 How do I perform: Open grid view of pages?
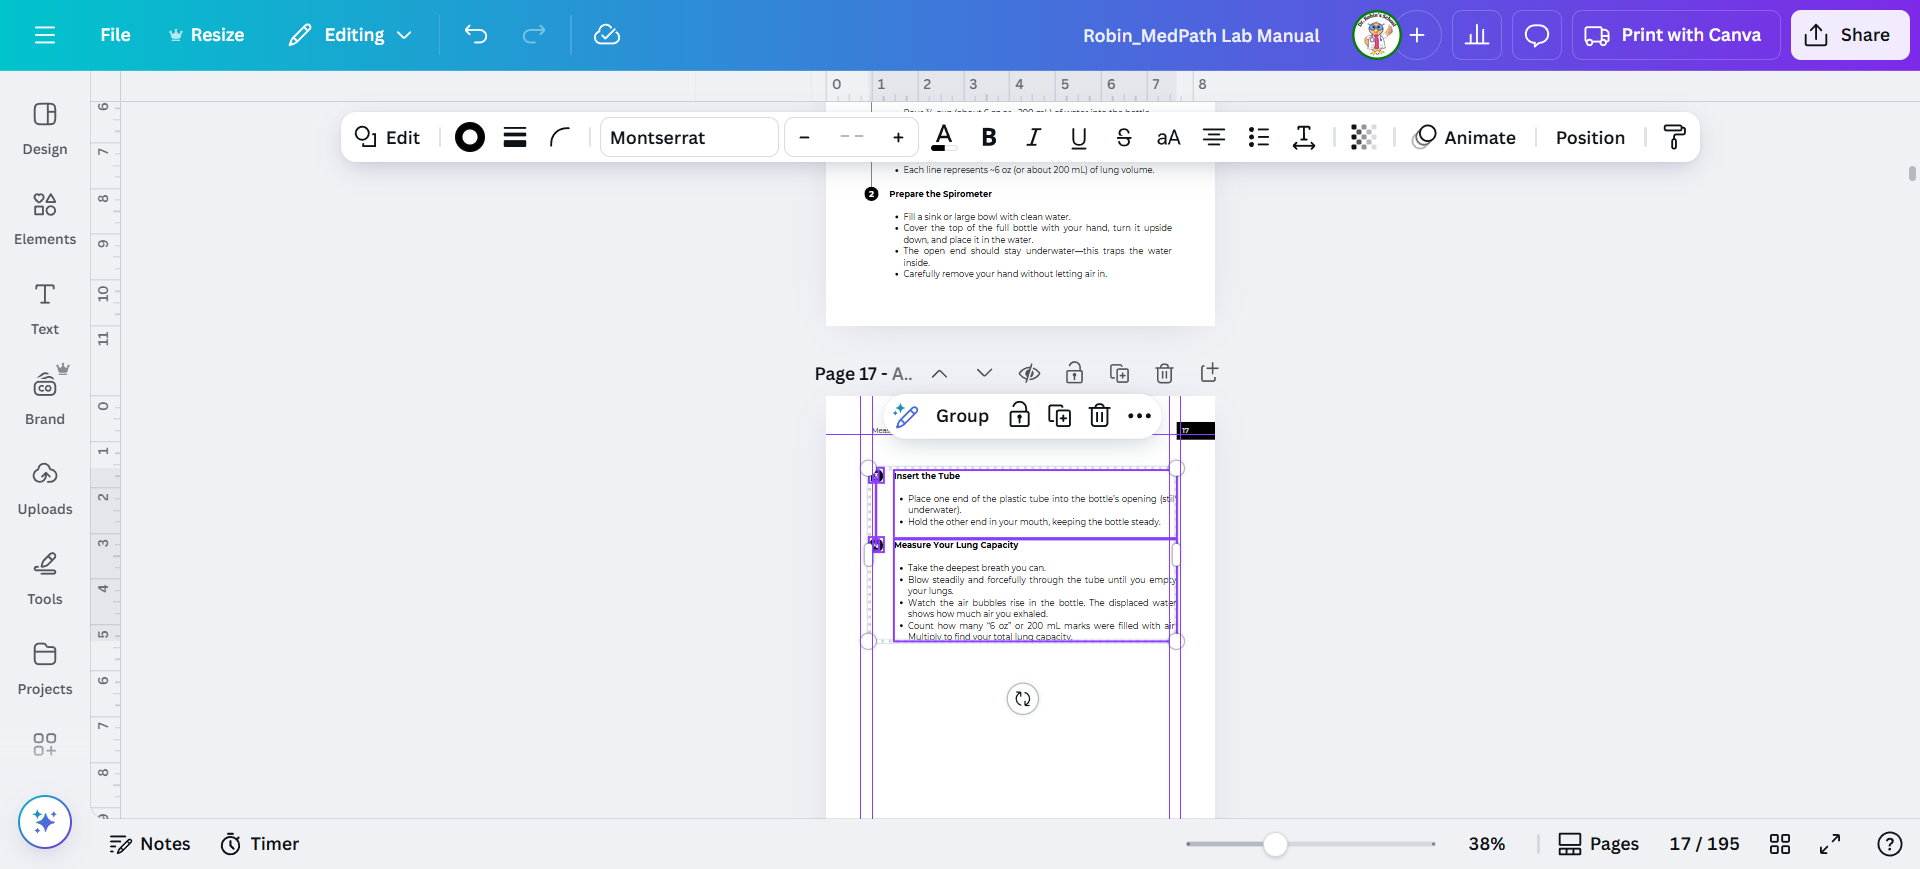coord(1780,844)
